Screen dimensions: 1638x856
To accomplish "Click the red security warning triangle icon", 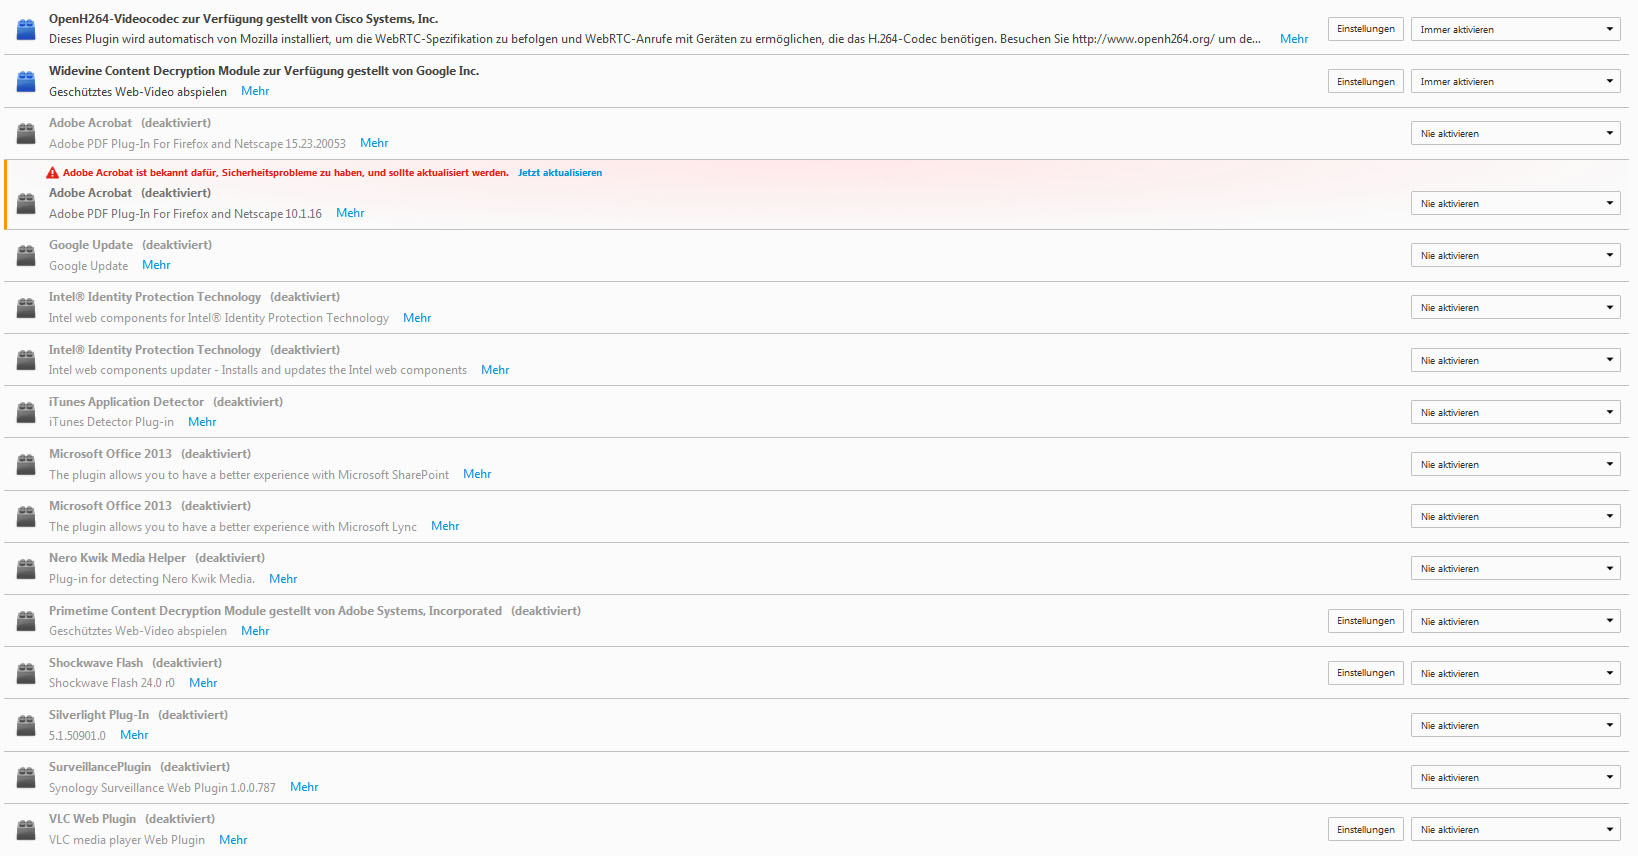I will 53,173.
